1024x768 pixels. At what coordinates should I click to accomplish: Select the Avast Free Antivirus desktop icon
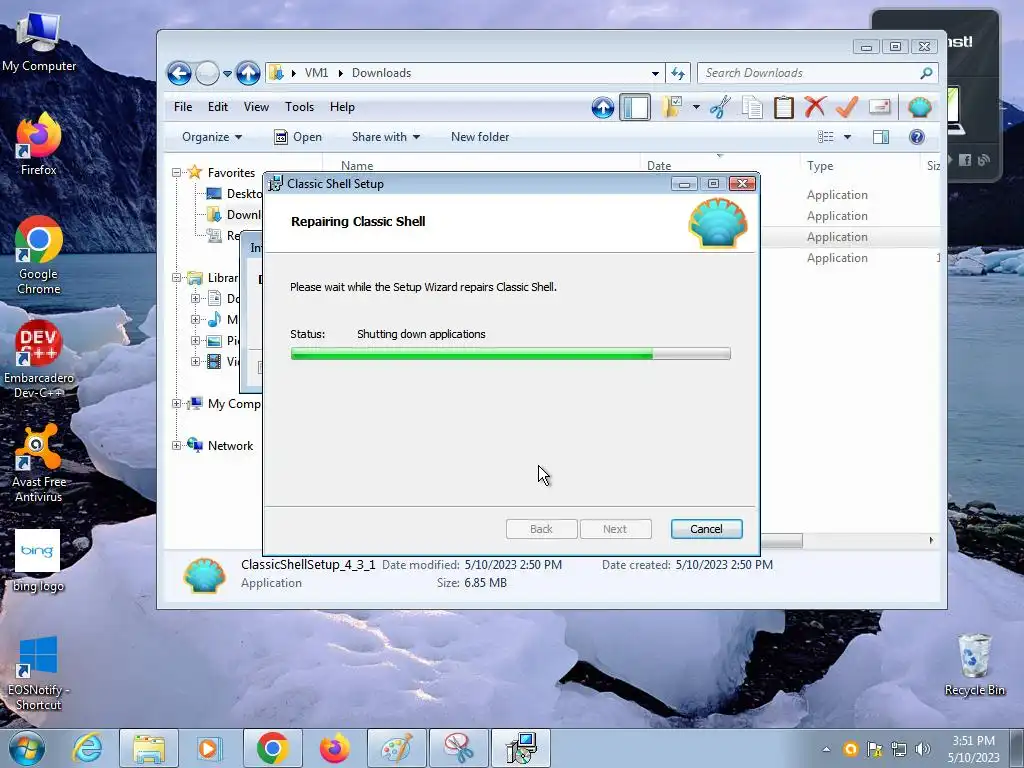(38, 463)
